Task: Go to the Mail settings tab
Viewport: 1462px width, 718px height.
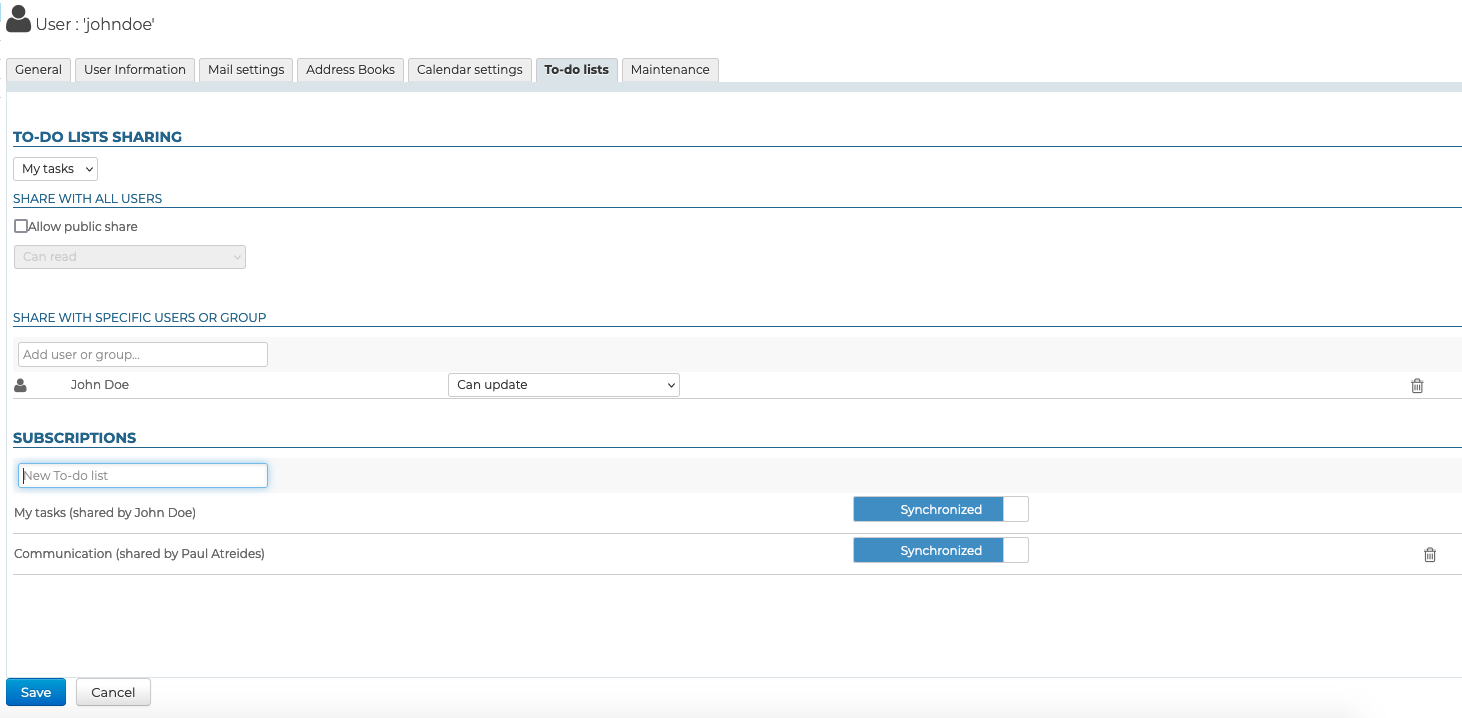Action: point(246,70)
